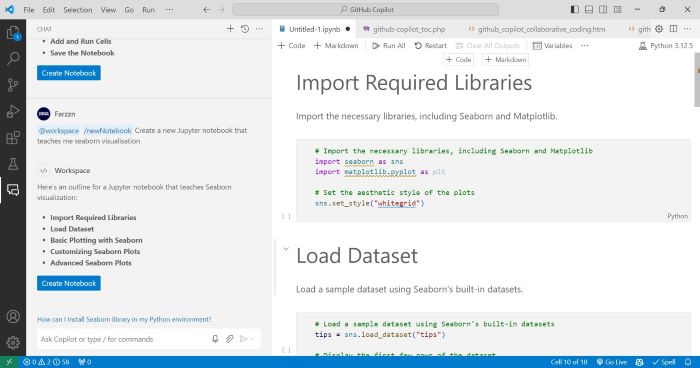The width and height of the screenshot is (700, 368).
Task: Insert Markdown cell via inline hover button
Action: pyautogui.click(x=505, y=59)
